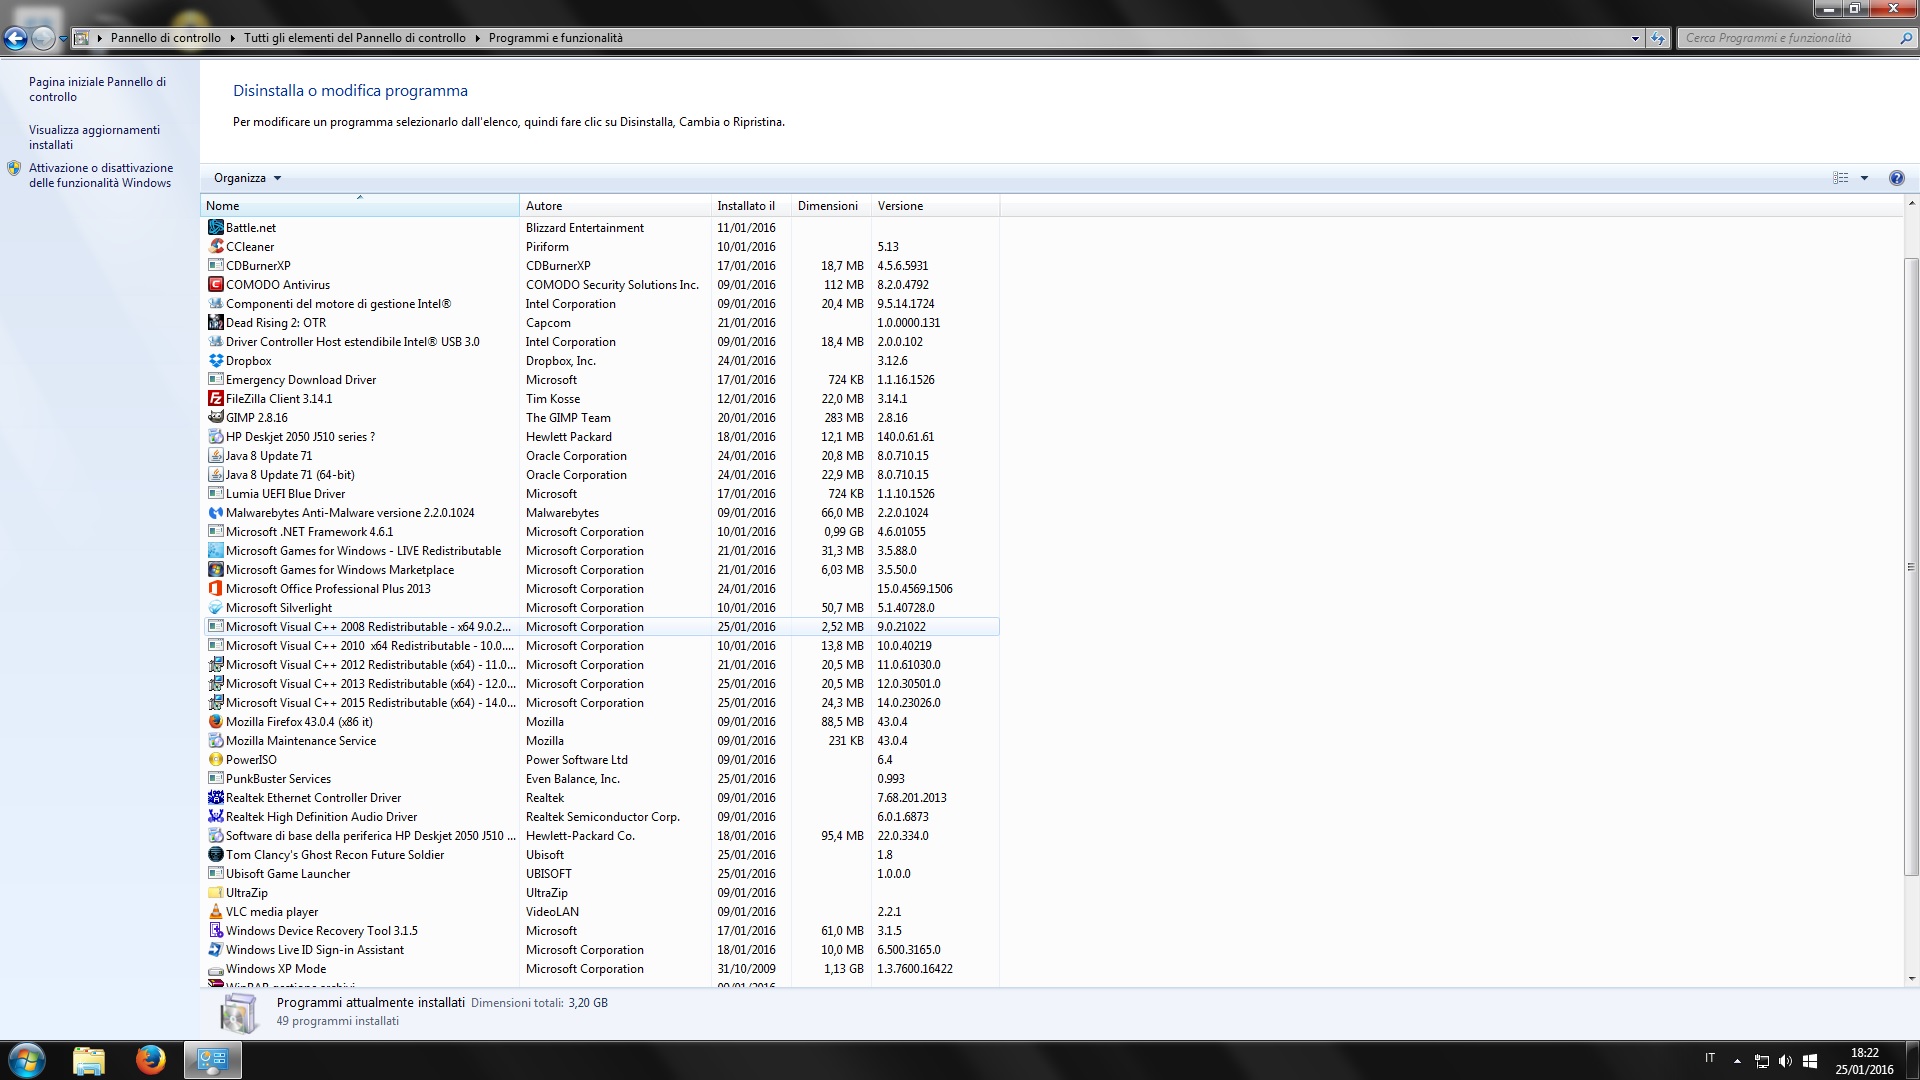This screenshot has height=1080, width=1920.
Task: Open Firefox from the taskbar
Action: 151,1059
